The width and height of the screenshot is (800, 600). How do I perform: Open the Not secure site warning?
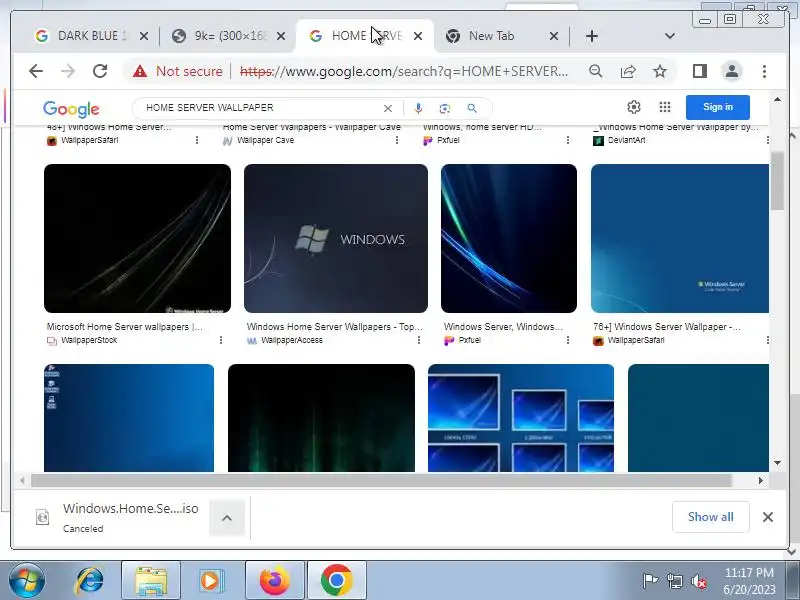click(178, 71)
